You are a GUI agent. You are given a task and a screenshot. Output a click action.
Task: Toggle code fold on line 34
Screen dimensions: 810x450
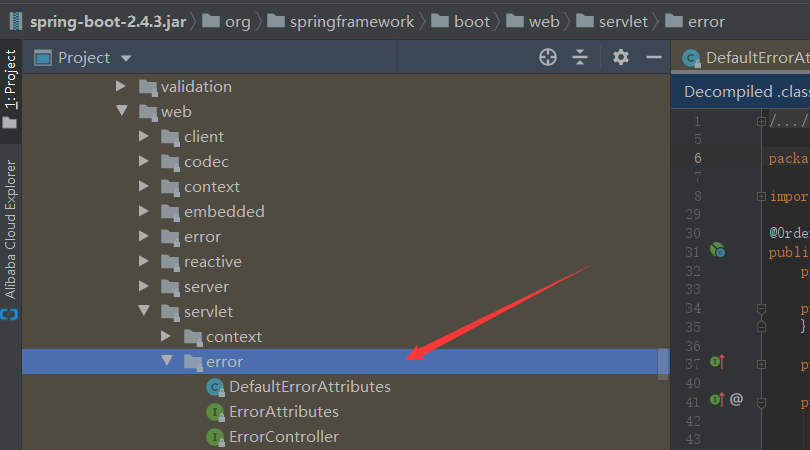761,309
